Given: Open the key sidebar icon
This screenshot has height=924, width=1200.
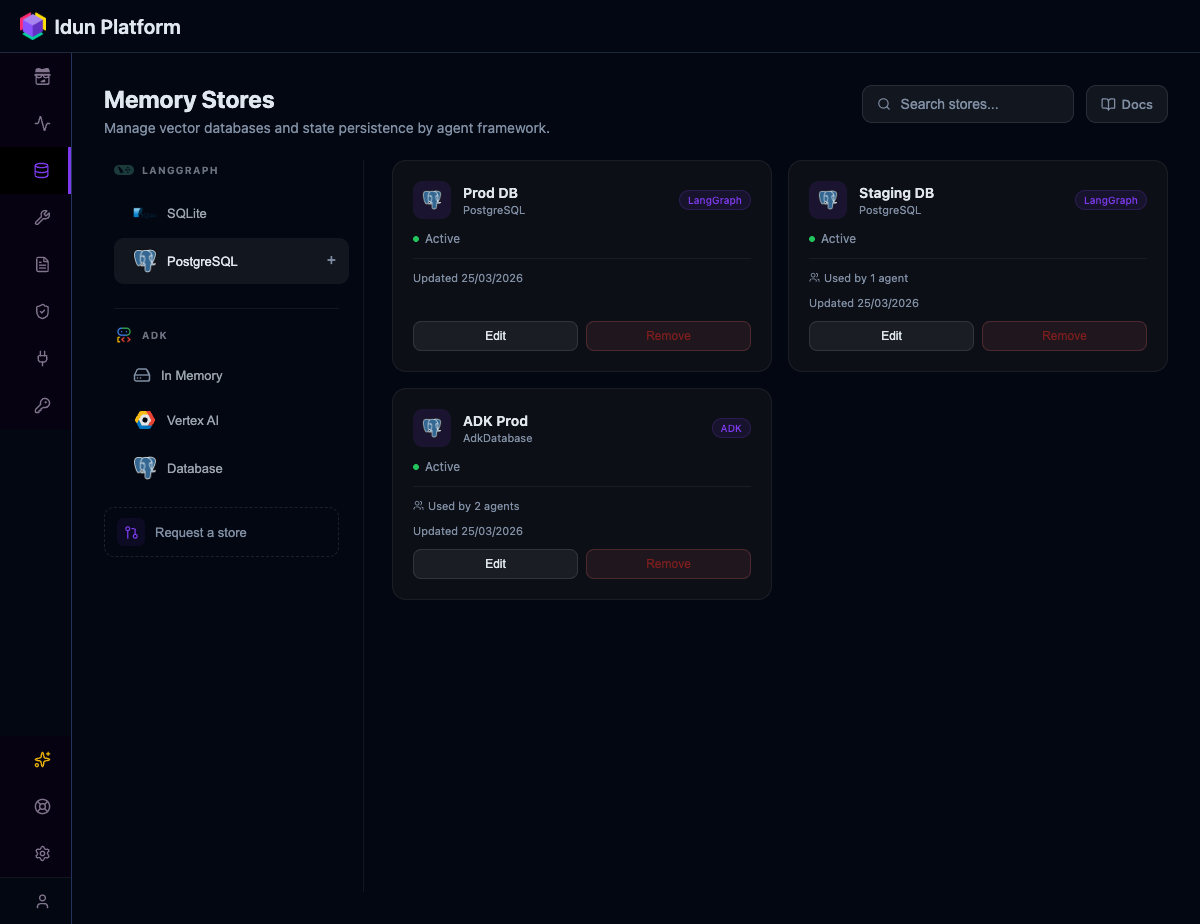Looking at the screenshot, I should click(42, 405).
